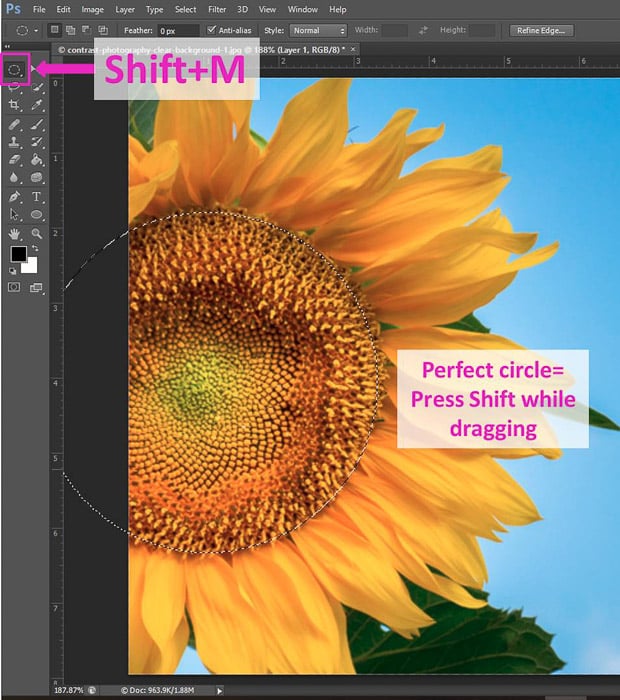Open the Filter menu
The image size is (620, 700).
(217, 9)
